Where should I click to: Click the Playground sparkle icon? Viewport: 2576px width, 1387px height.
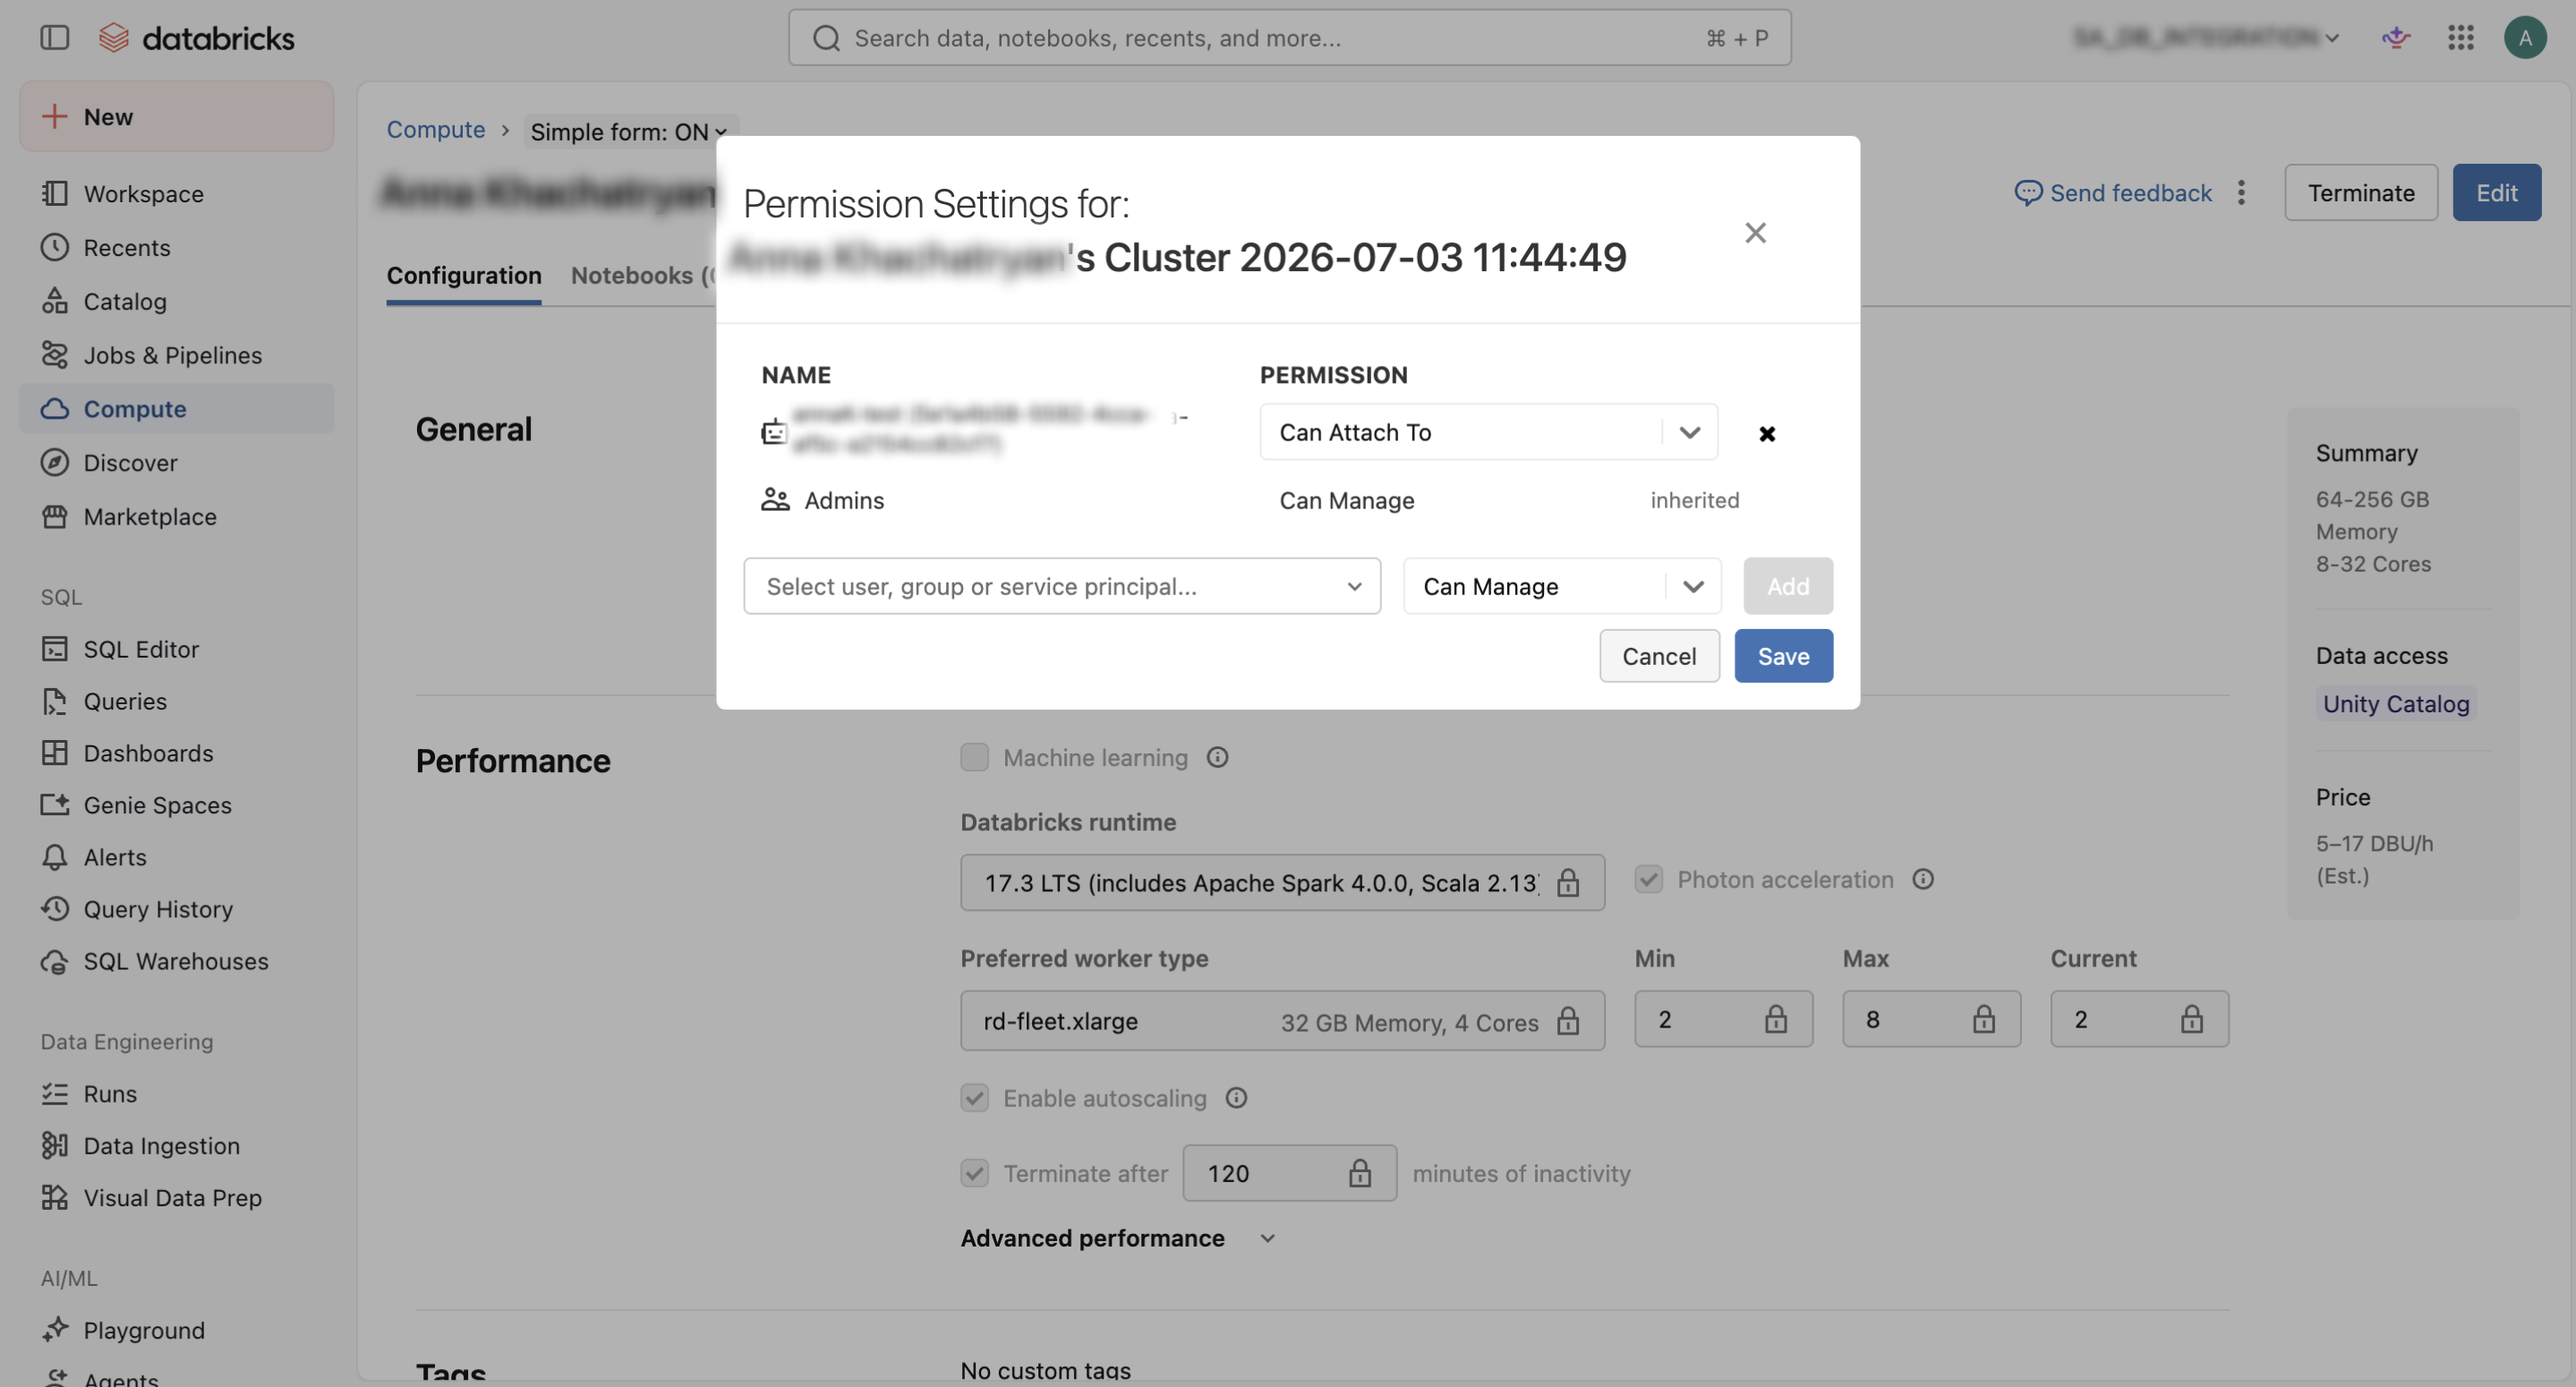[54, 1329]
